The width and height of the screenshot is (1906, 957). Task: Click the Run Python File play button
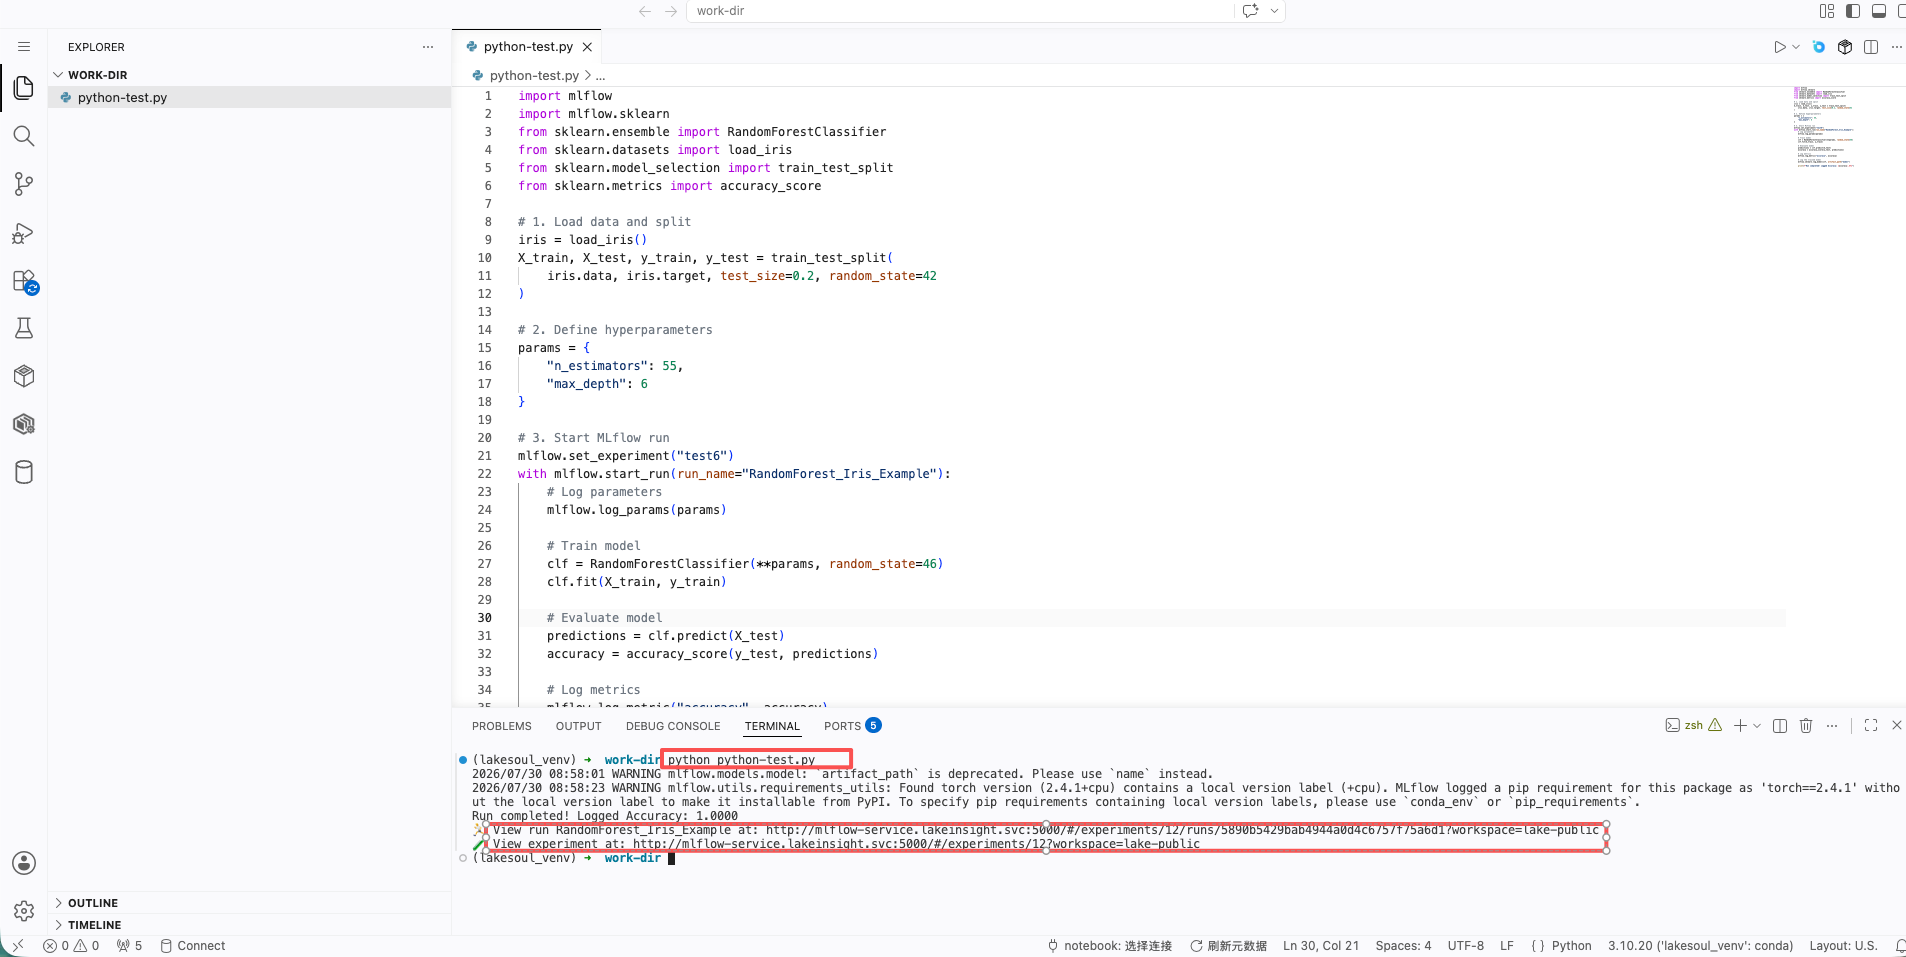1779,47
